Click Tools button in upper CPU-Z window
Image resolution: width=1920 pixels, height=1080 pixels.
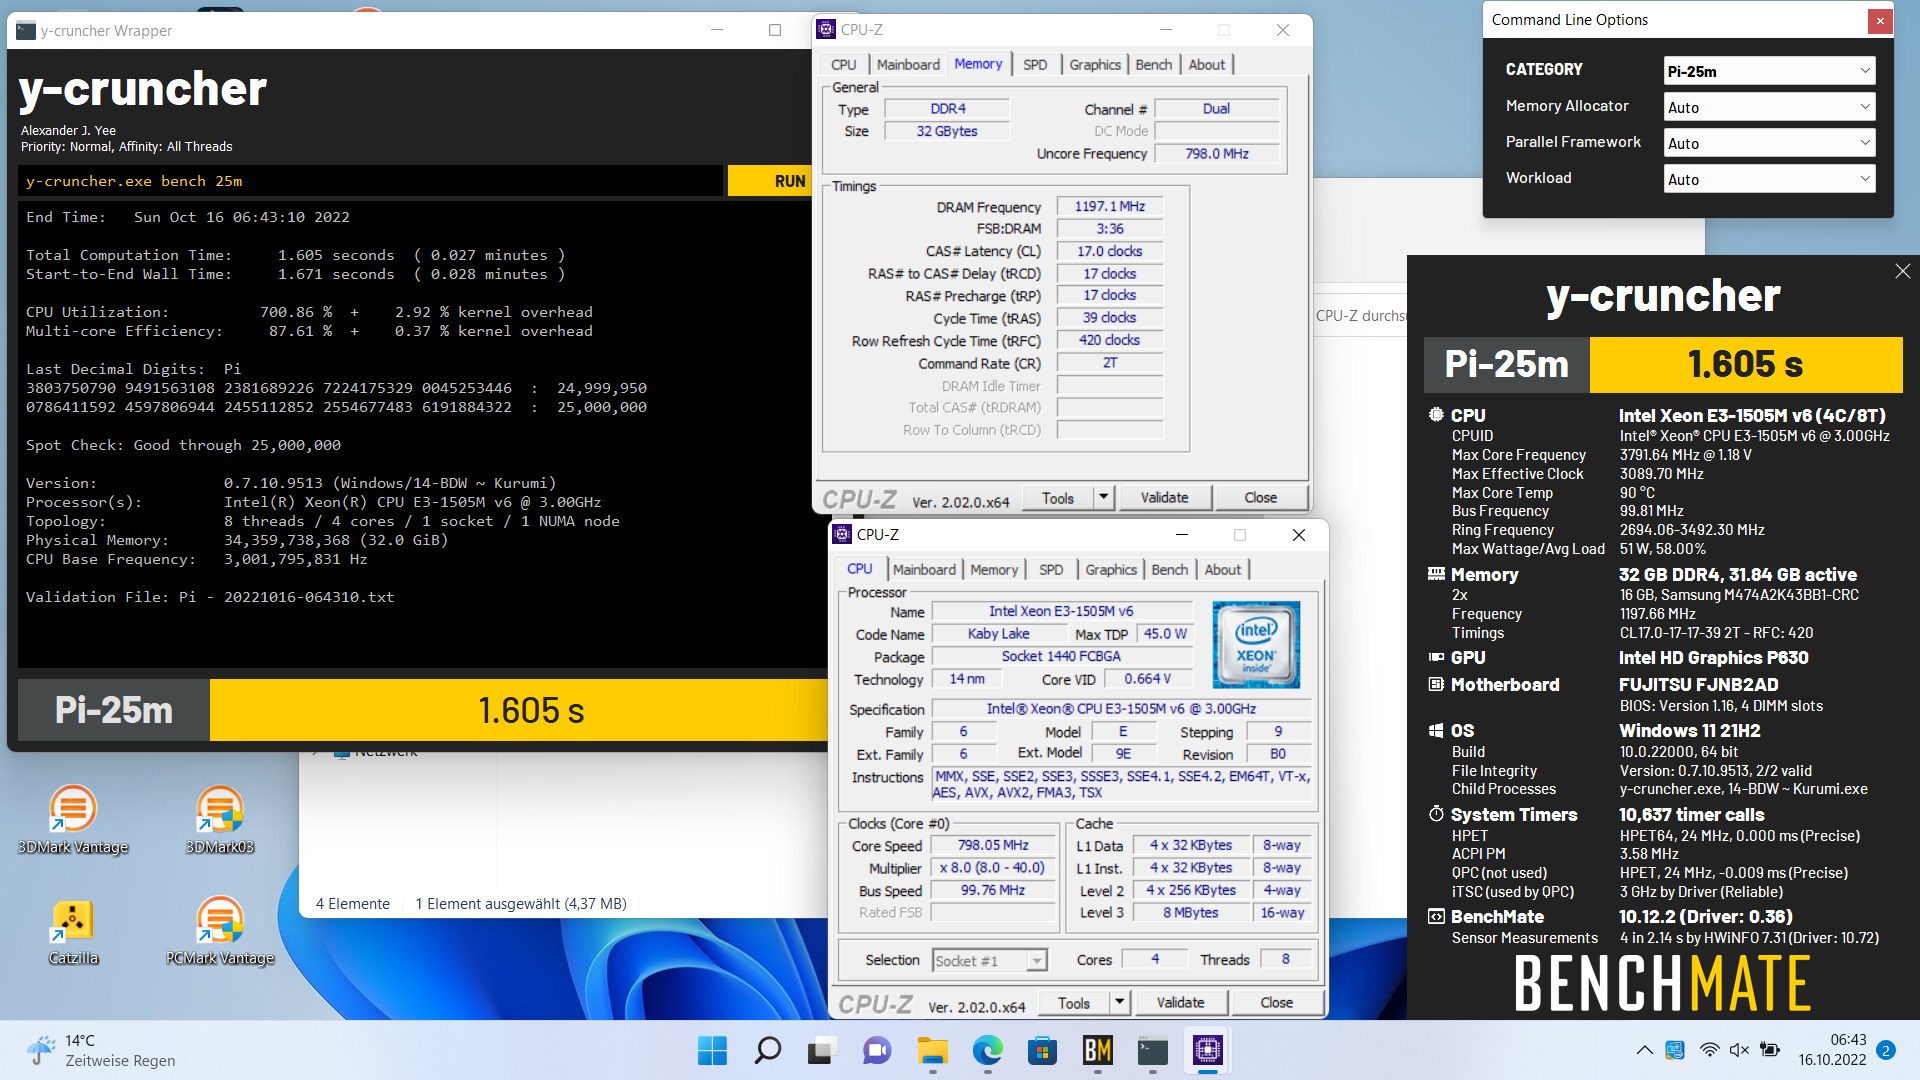(x=1058, y=497)
